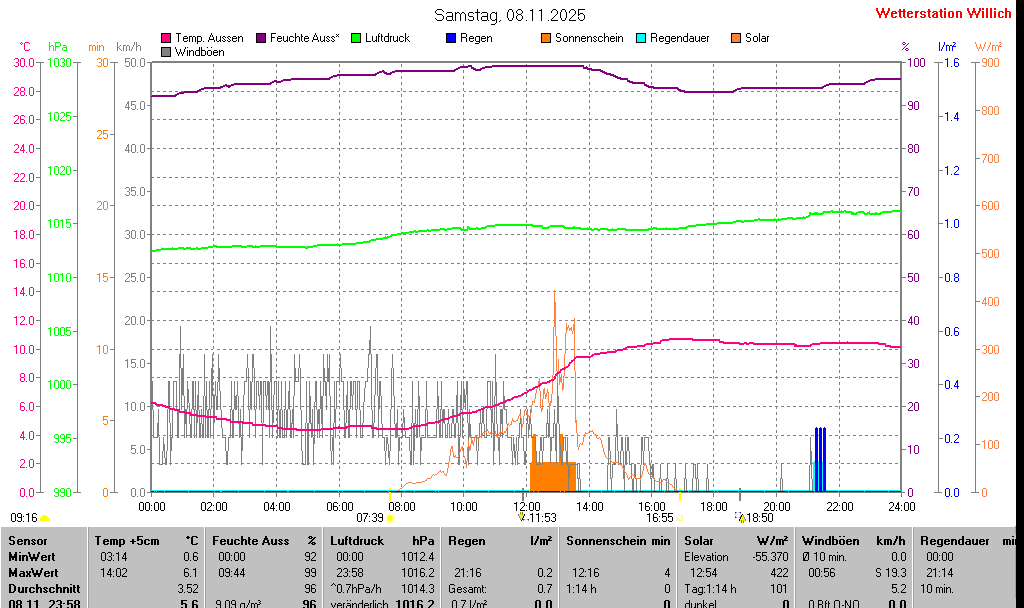Click the purple Feuchte Auss legend square
The image size is (1024, 608).
(x=261, y=38)
